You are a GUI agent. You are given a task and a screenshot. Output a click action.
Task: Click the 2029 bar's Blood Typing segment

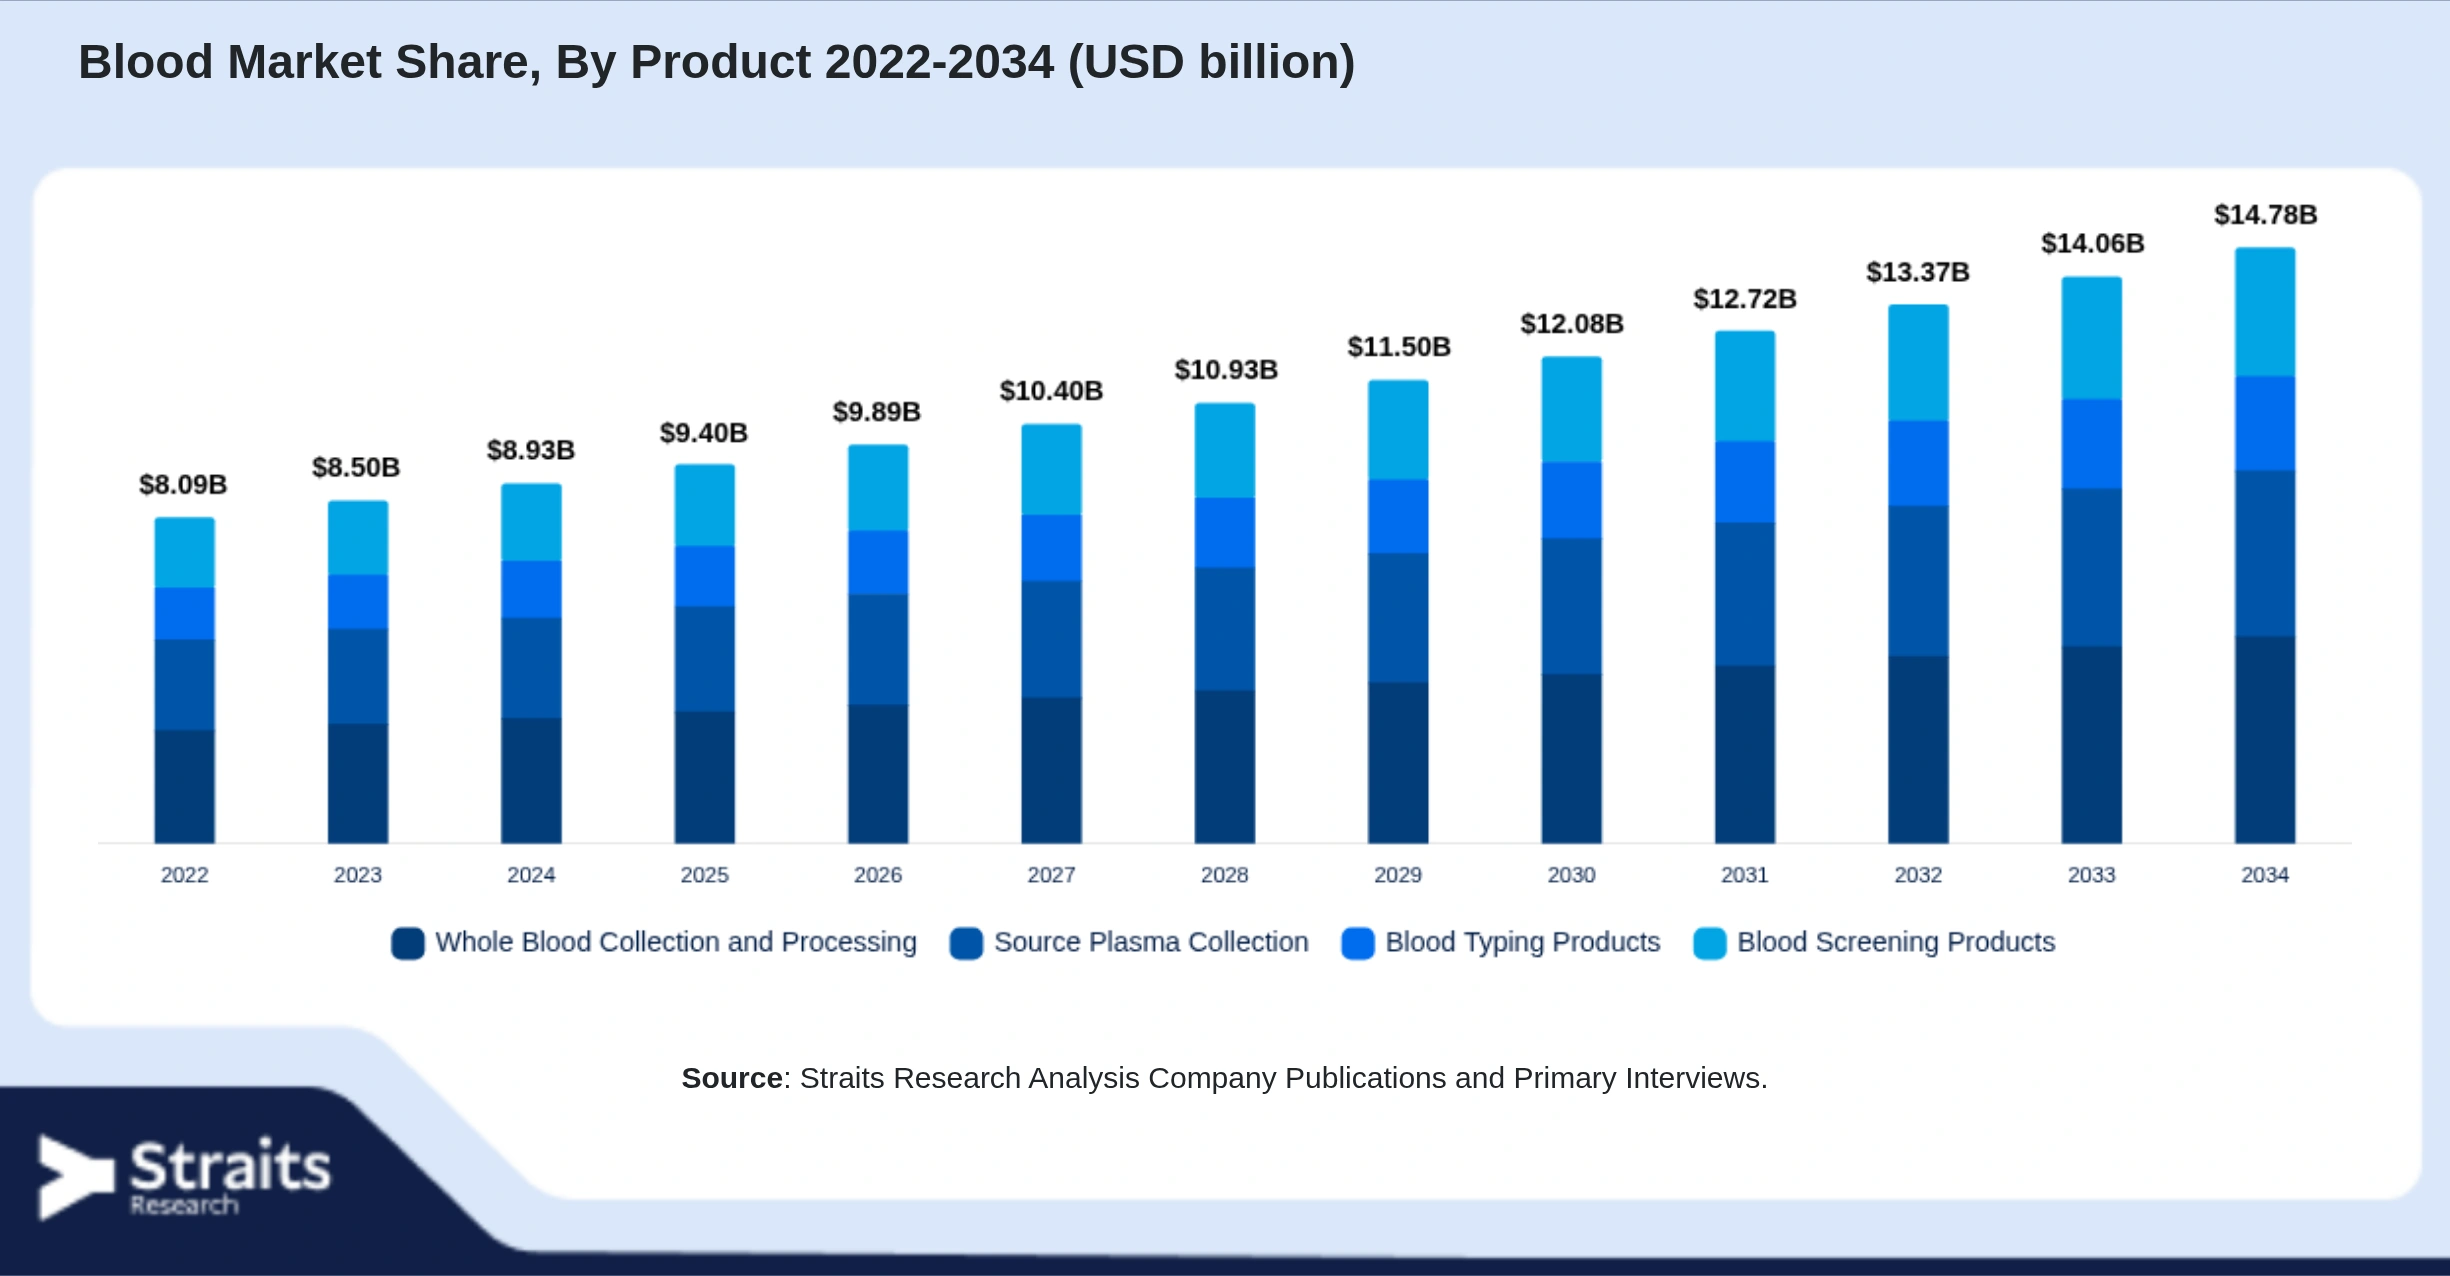coord(1398,517)
